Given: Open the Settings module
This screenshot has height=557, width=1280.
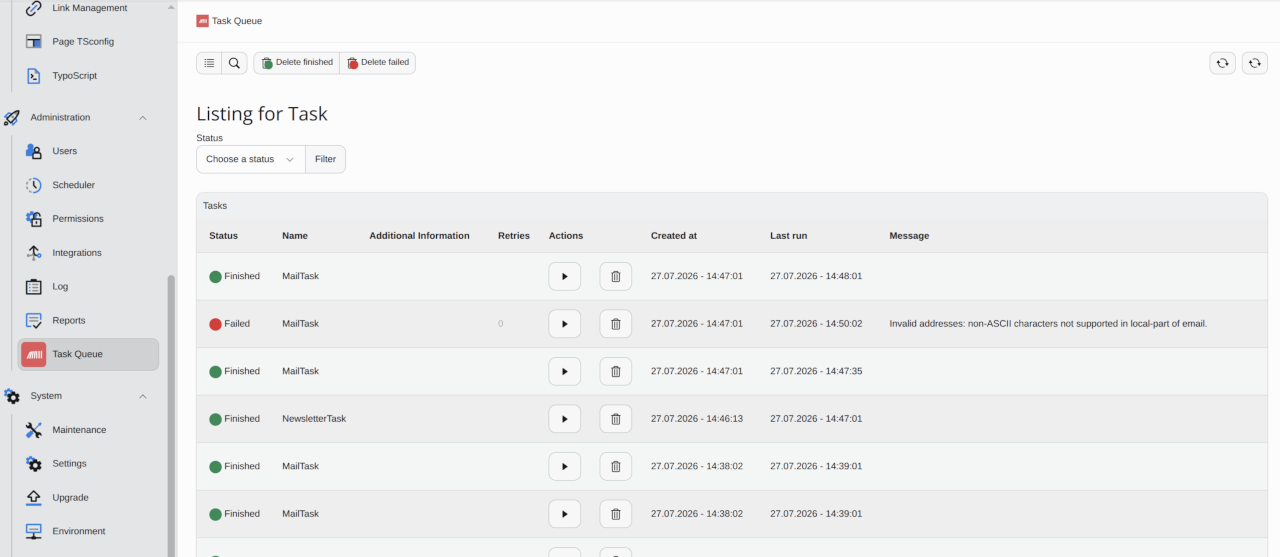Looking at the screenshot, I should click(x=88, y=464).
